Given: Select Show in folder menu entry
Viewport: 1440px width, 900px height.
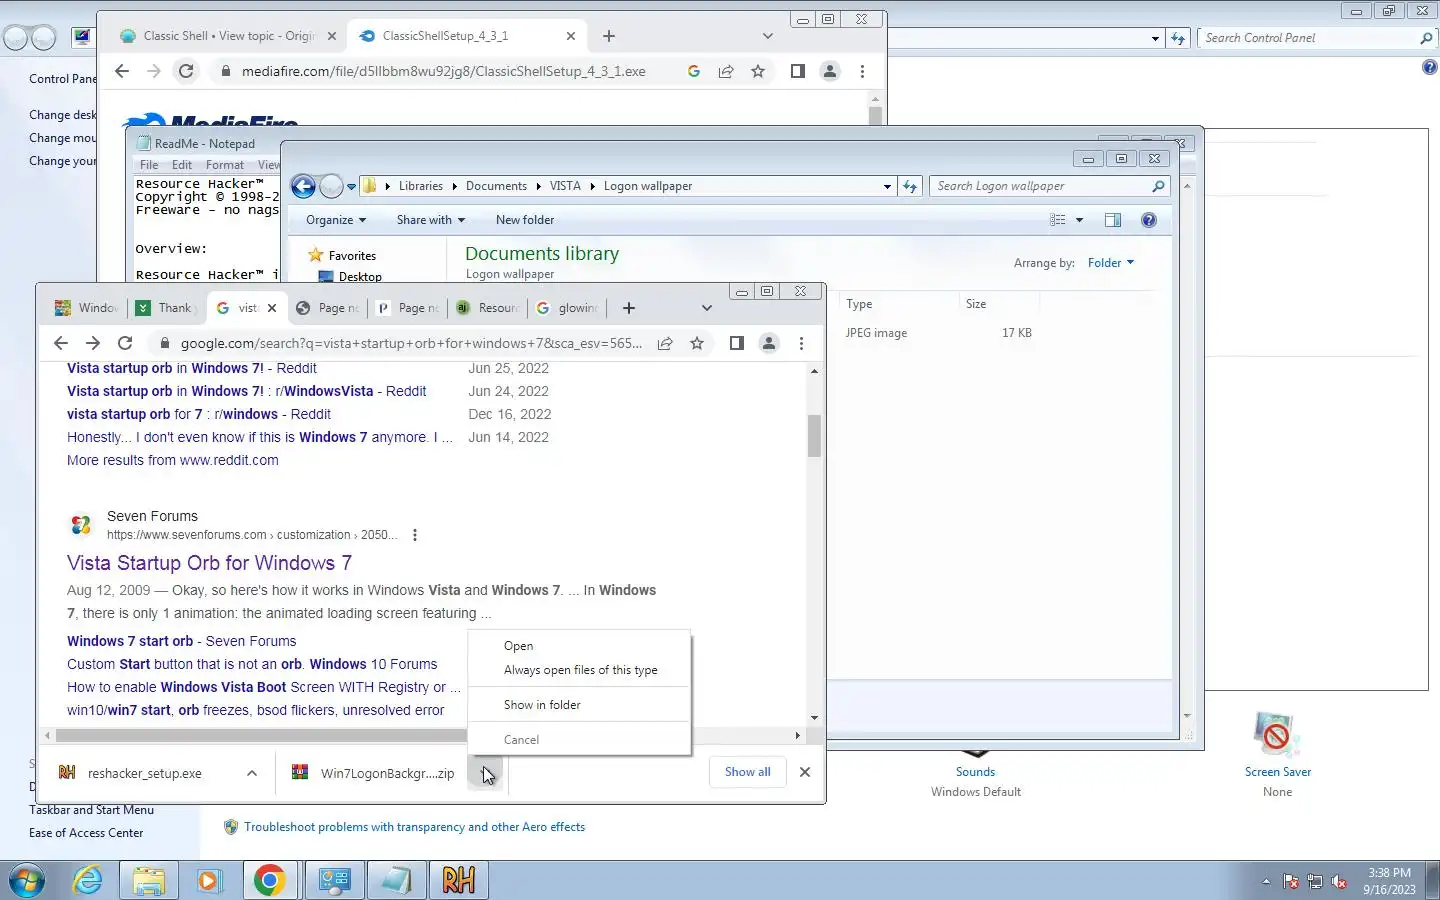Looking at the screenshot, I should (x=580, y=705).
